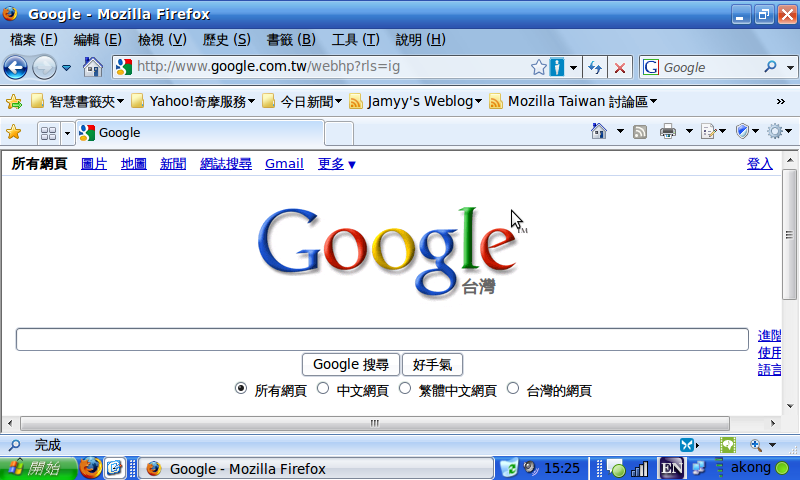
Task: Select the 台灣的網頁 radio button
Action: click(x=513, y=389)
